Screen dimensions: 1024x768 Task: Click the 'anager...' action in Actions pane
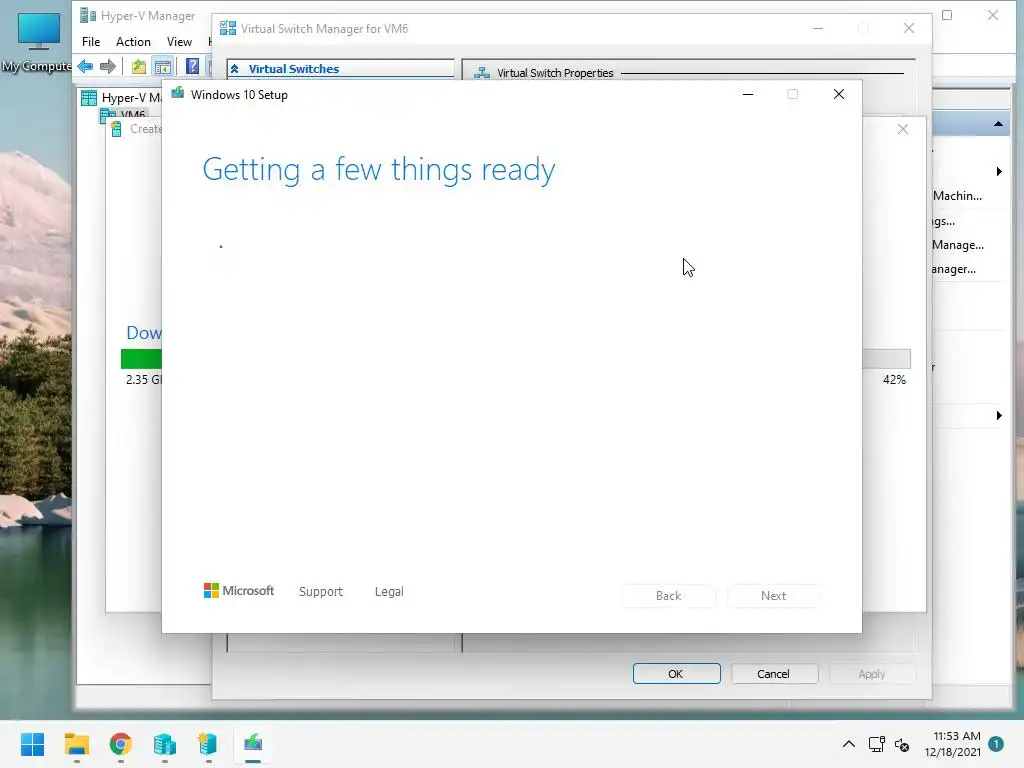point(953,269)
